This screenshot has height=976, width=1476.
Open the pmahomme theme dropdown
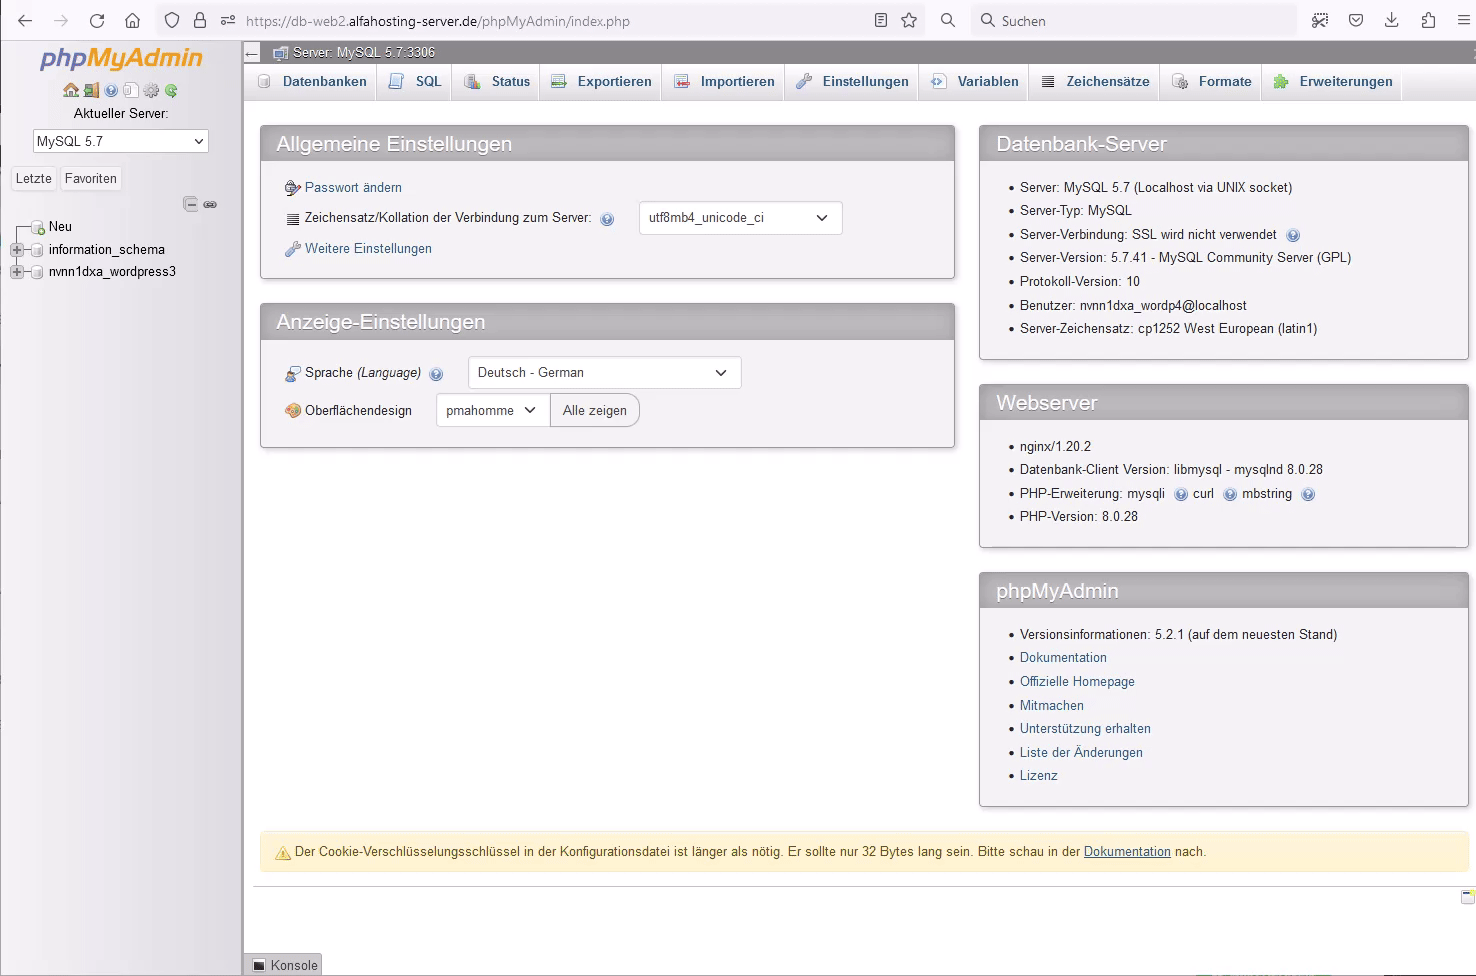[493, 410]
